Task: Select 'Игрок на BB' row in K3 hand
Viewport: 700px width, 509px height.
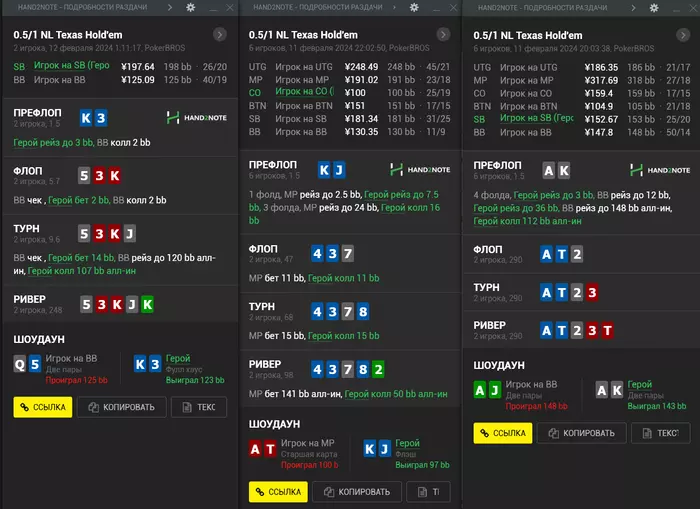Action: [120, 80]
